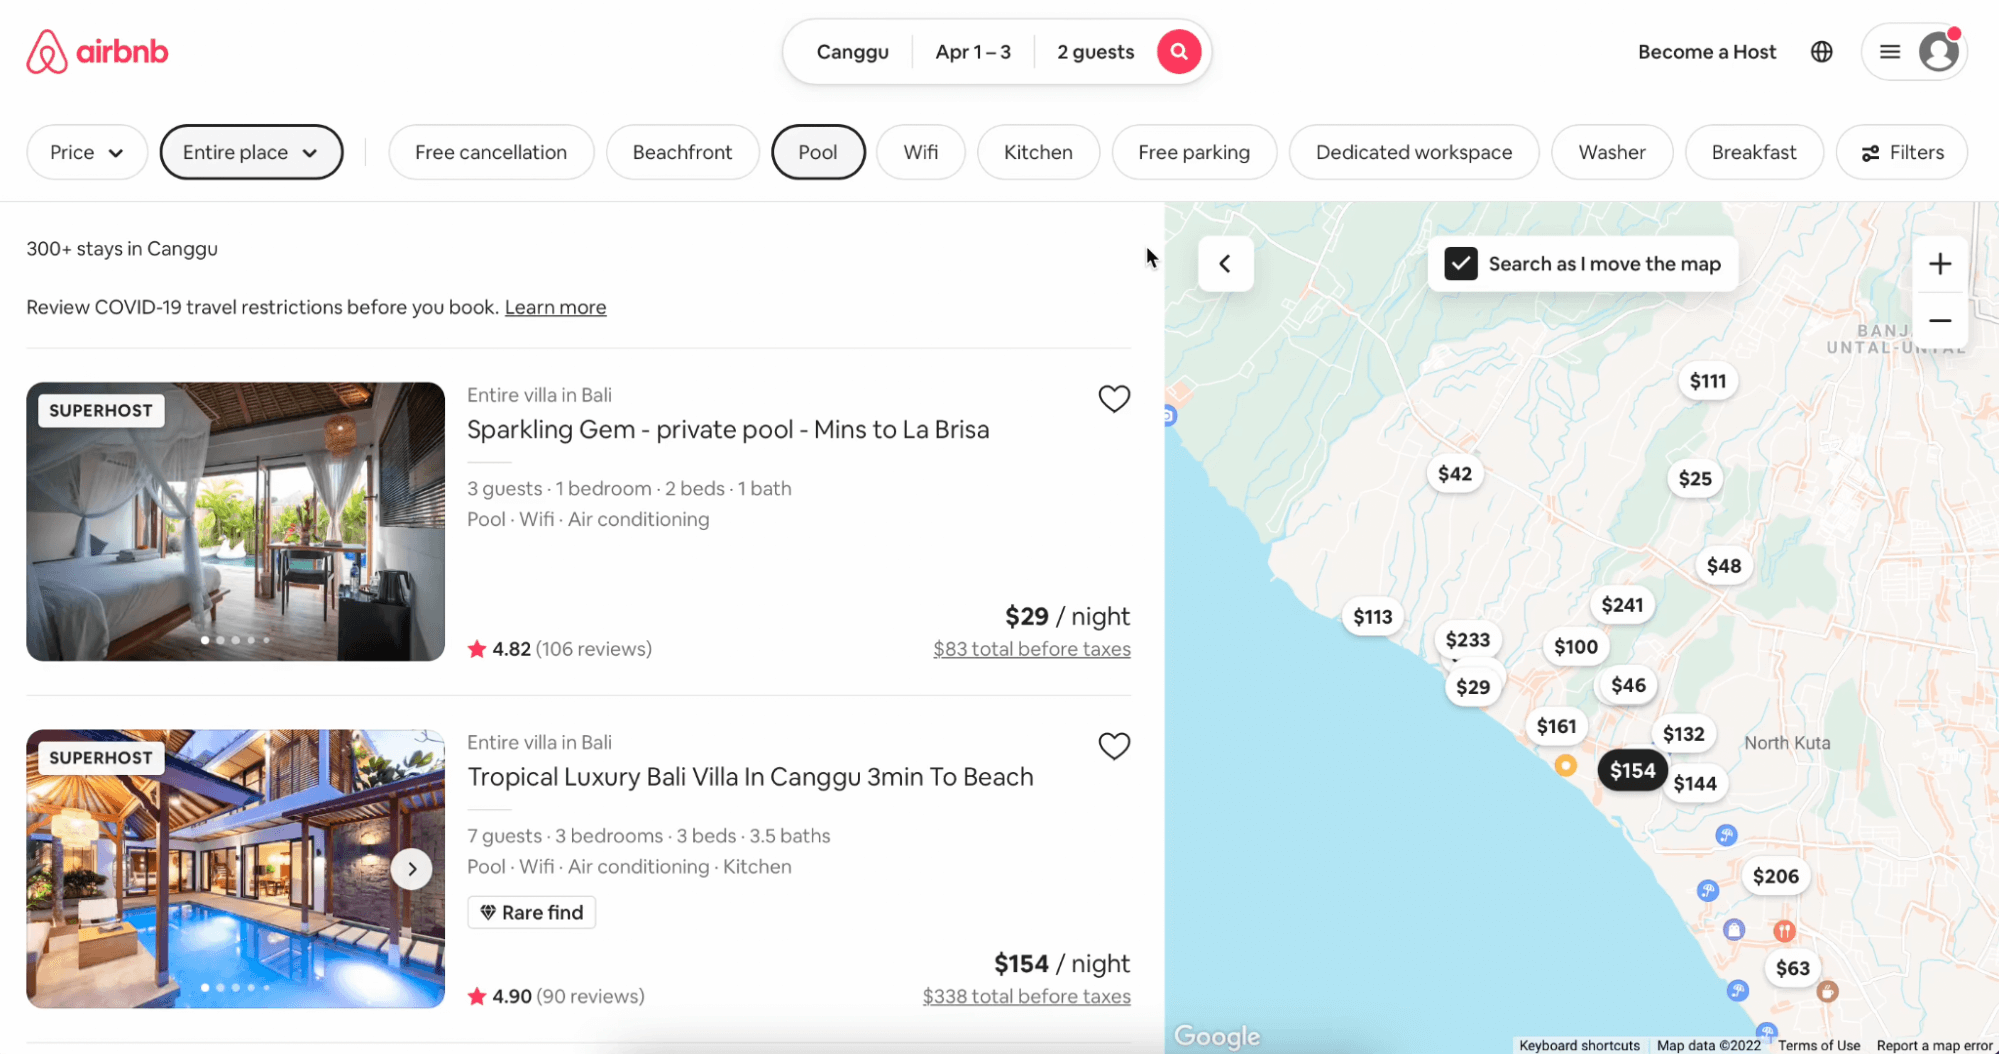Open the Filters button

(1901, 152)
